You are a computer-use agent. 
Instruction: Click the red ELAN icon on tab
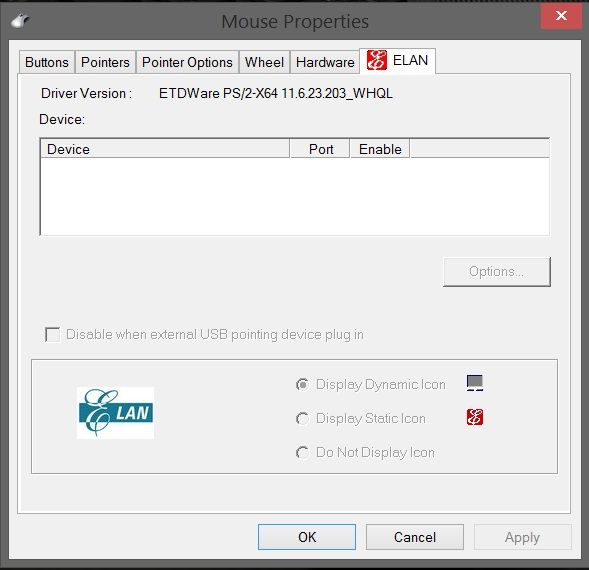click(376, 60)
